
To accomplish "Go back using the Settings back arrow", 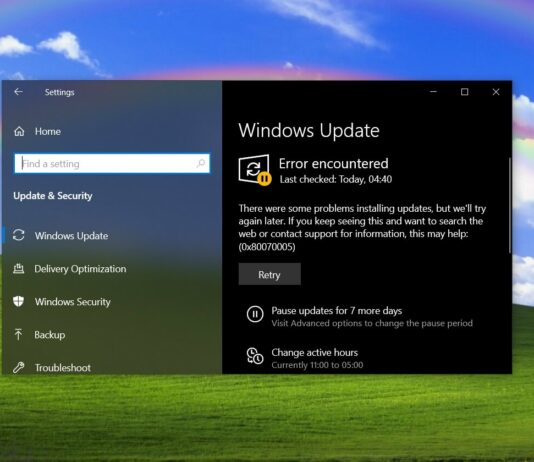I will pyautogui.click(x=18, y=92).
